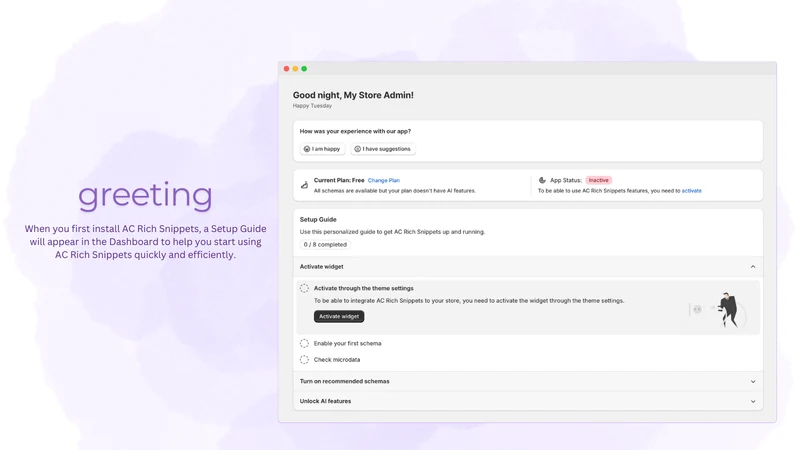This screenshot has height=450, width=800.
Task: Expand the Unlock AI features chevron
Action: tap(753, 402)
